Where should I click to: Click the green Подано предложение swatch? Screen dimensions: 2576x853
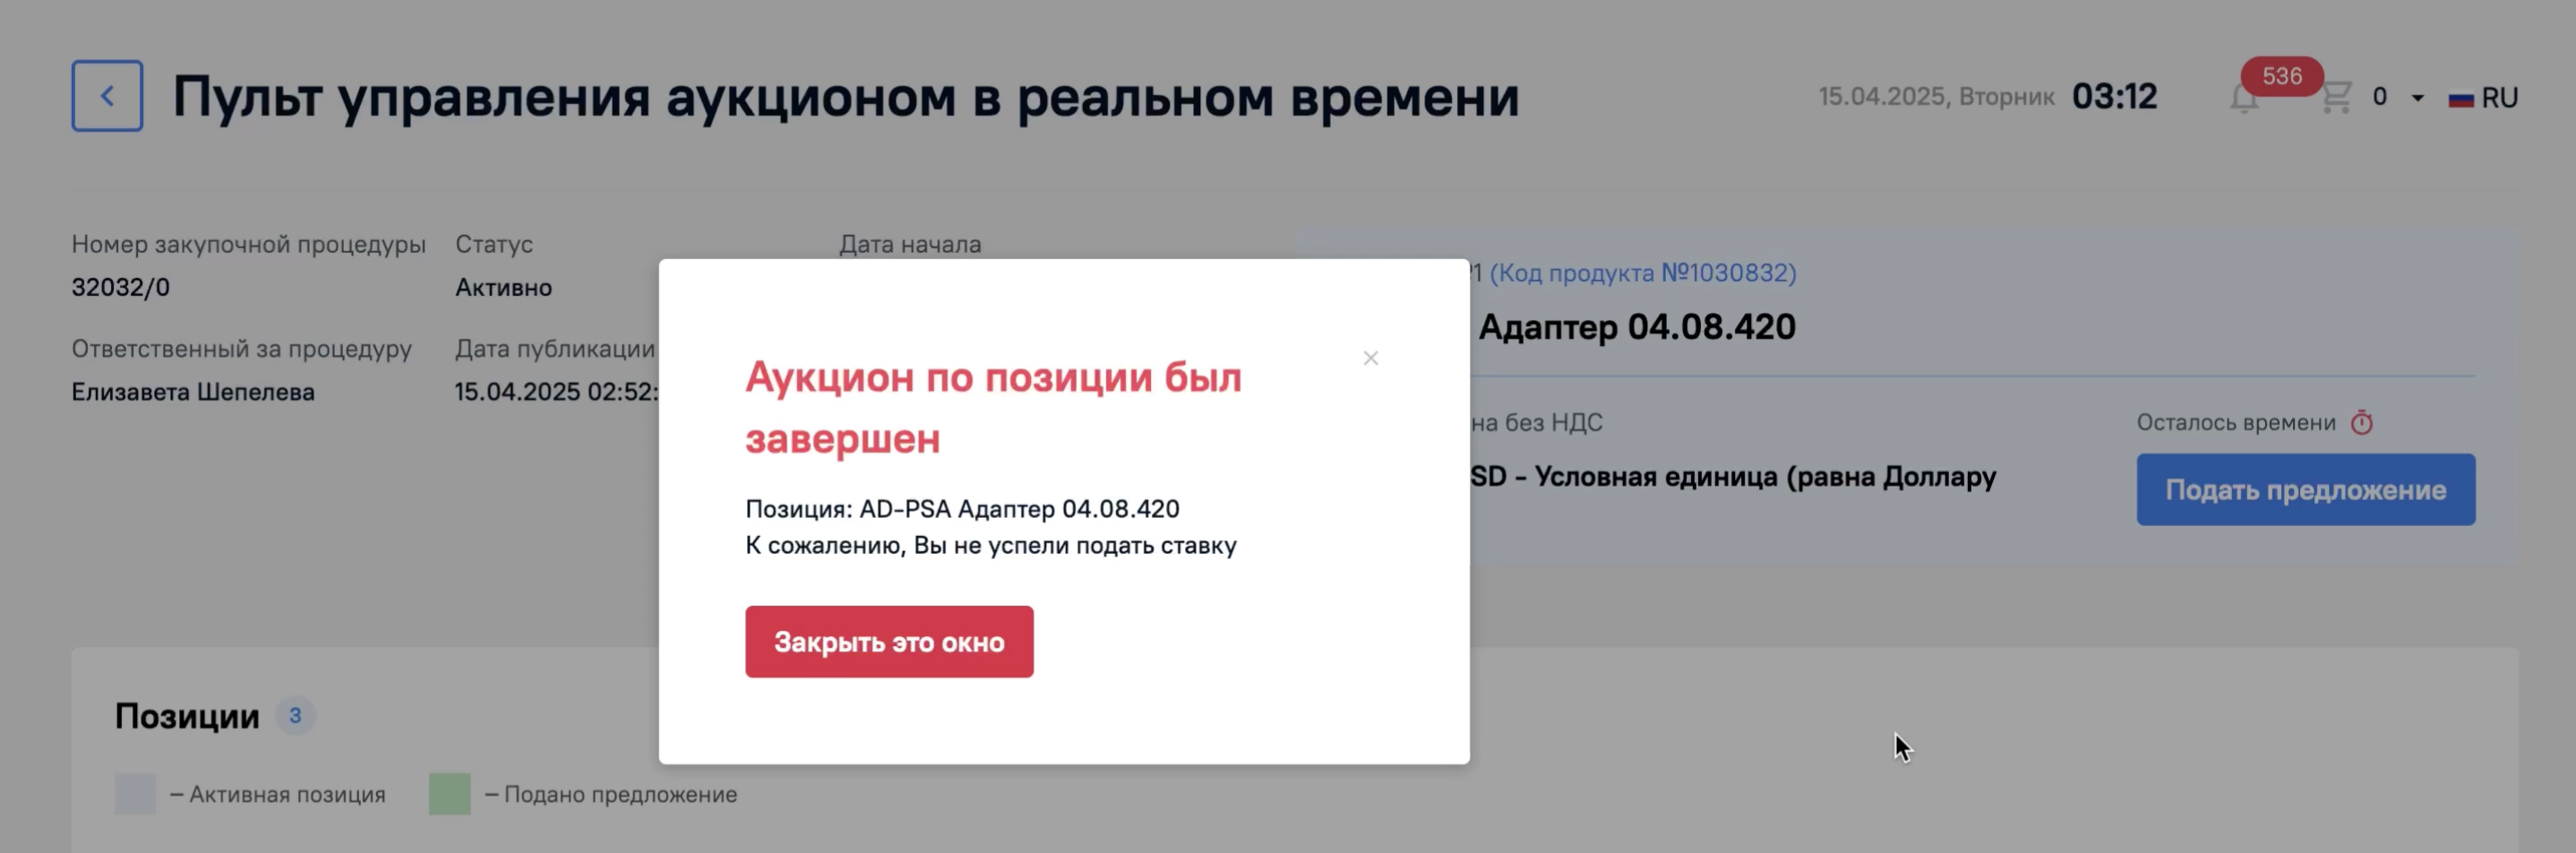click(x=450, y=793)
